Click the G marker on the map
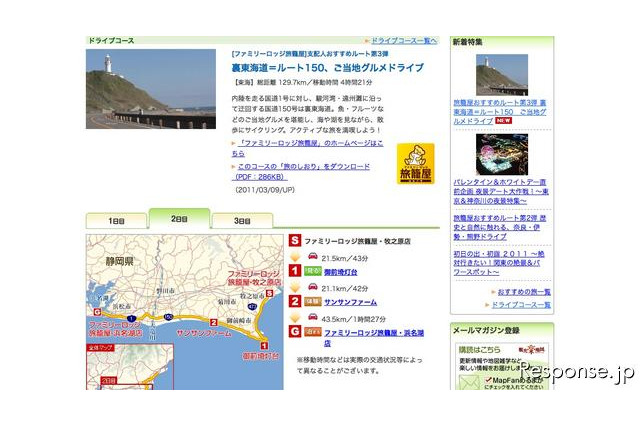 97,312
